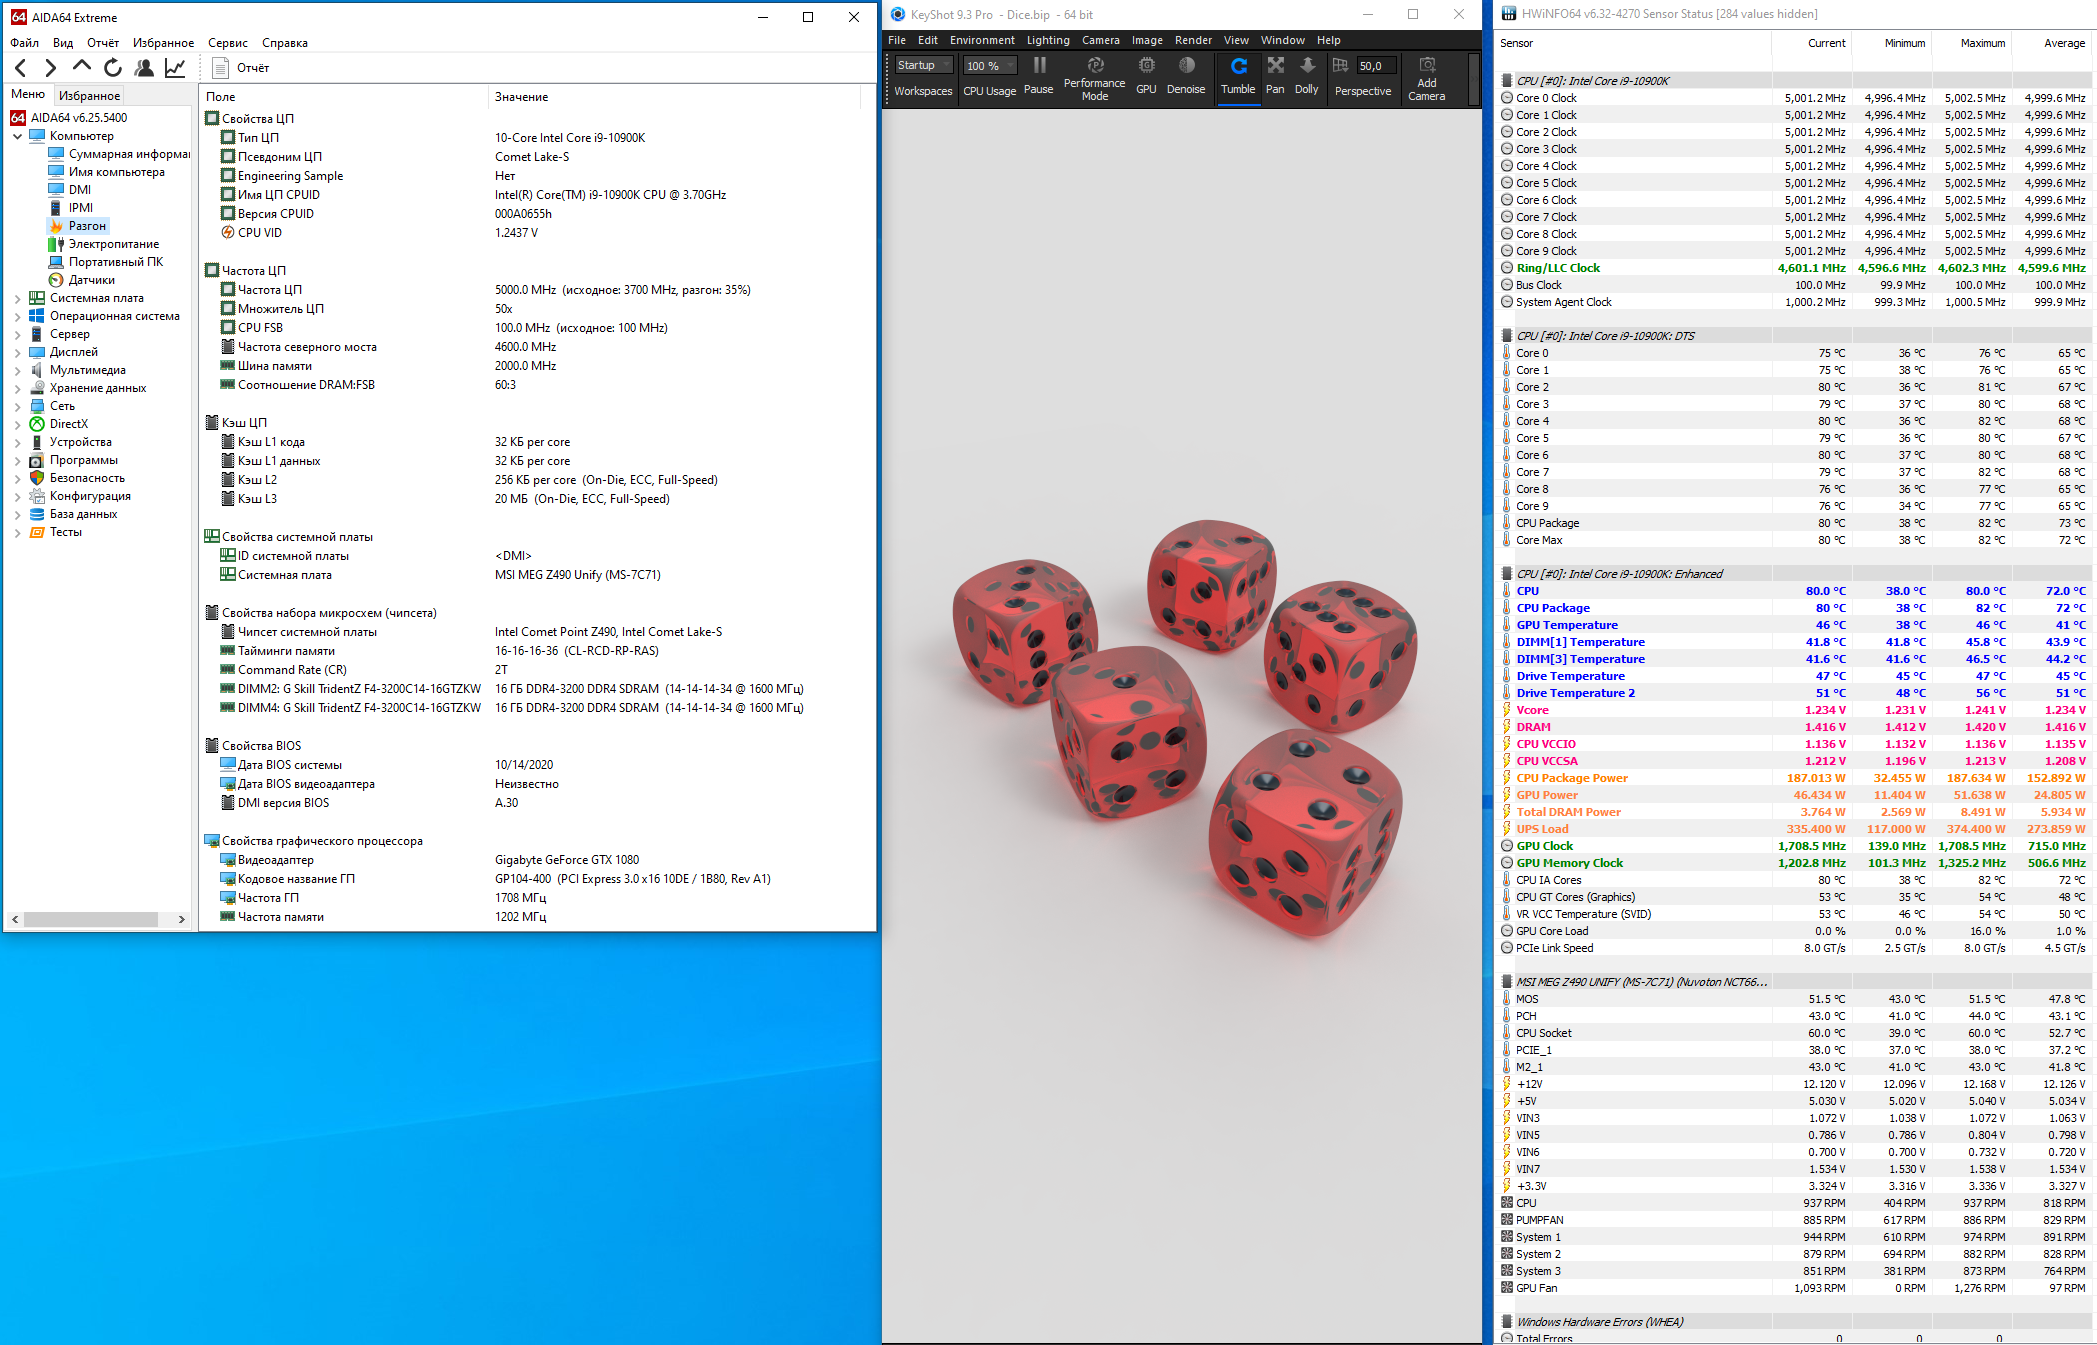
Task: Click the Add Camera icon
Action: tap(1427, 76)
